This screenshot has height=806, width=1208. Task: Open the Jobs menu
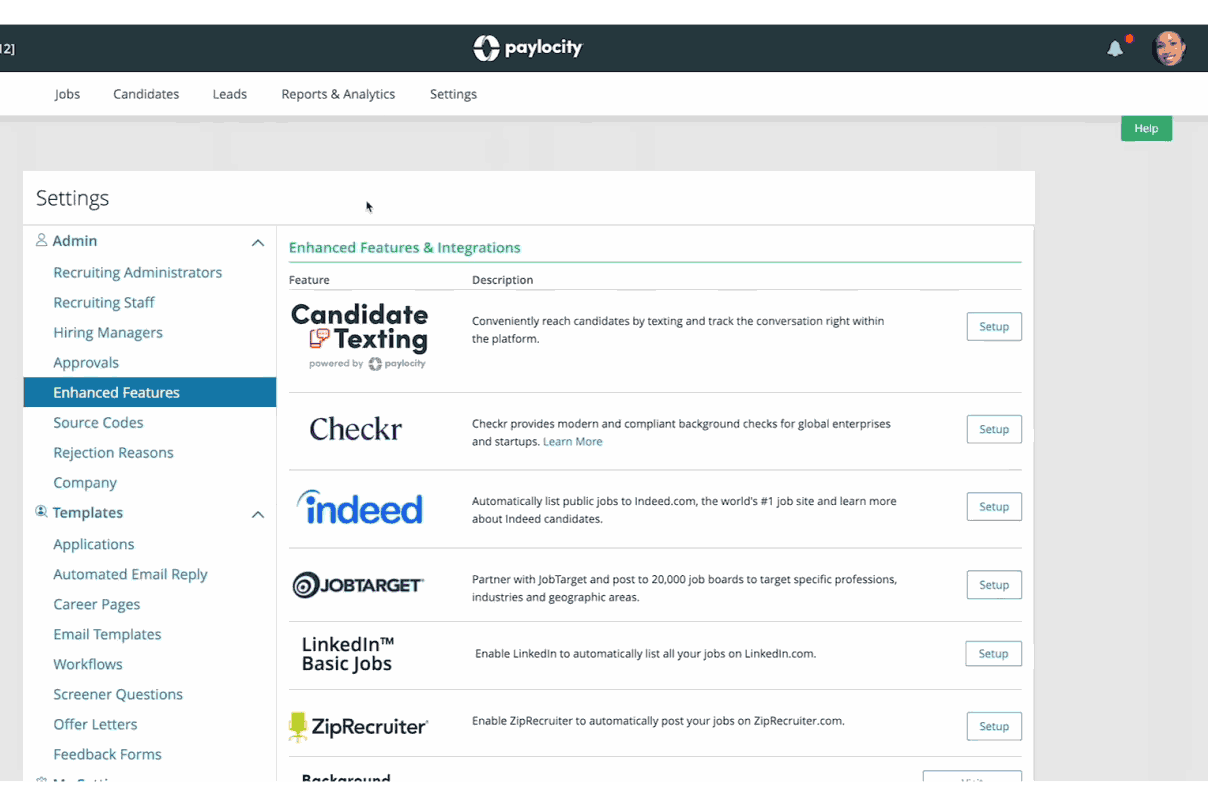point(67,94)
